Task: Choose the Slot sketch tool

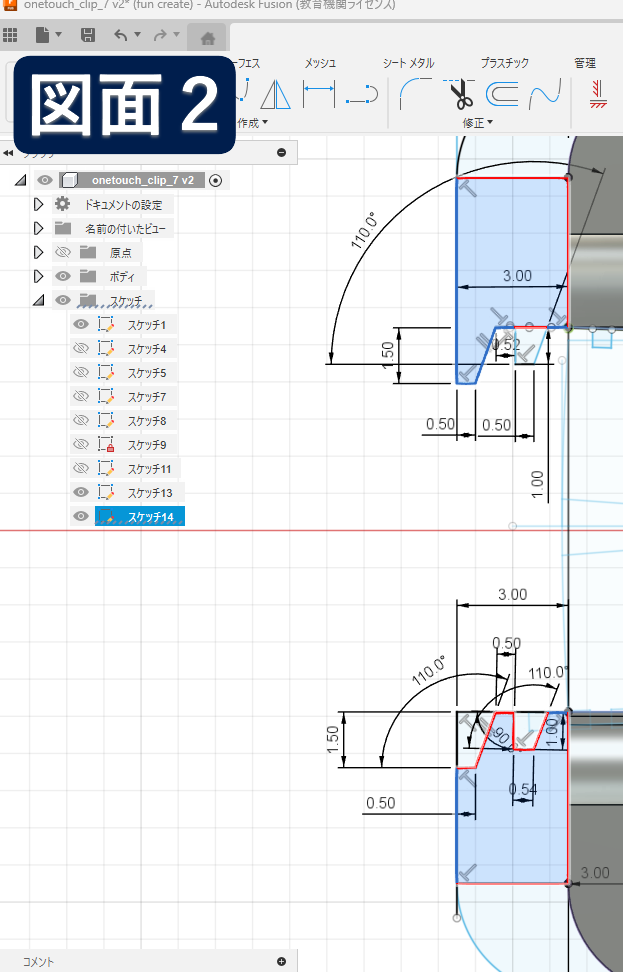Action: click(362, 95)
